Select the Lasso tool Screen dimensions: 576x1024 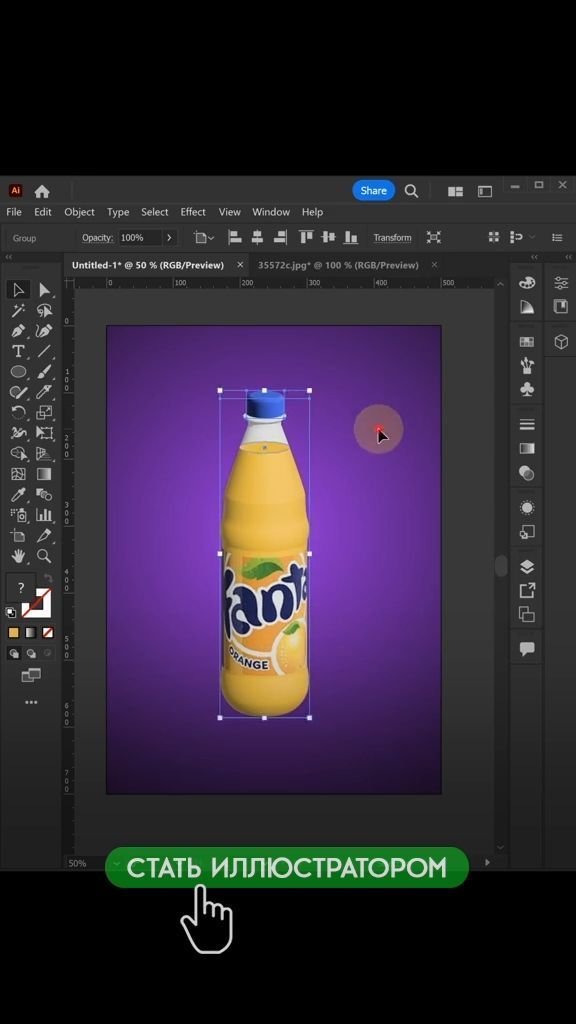click(44, 310)
